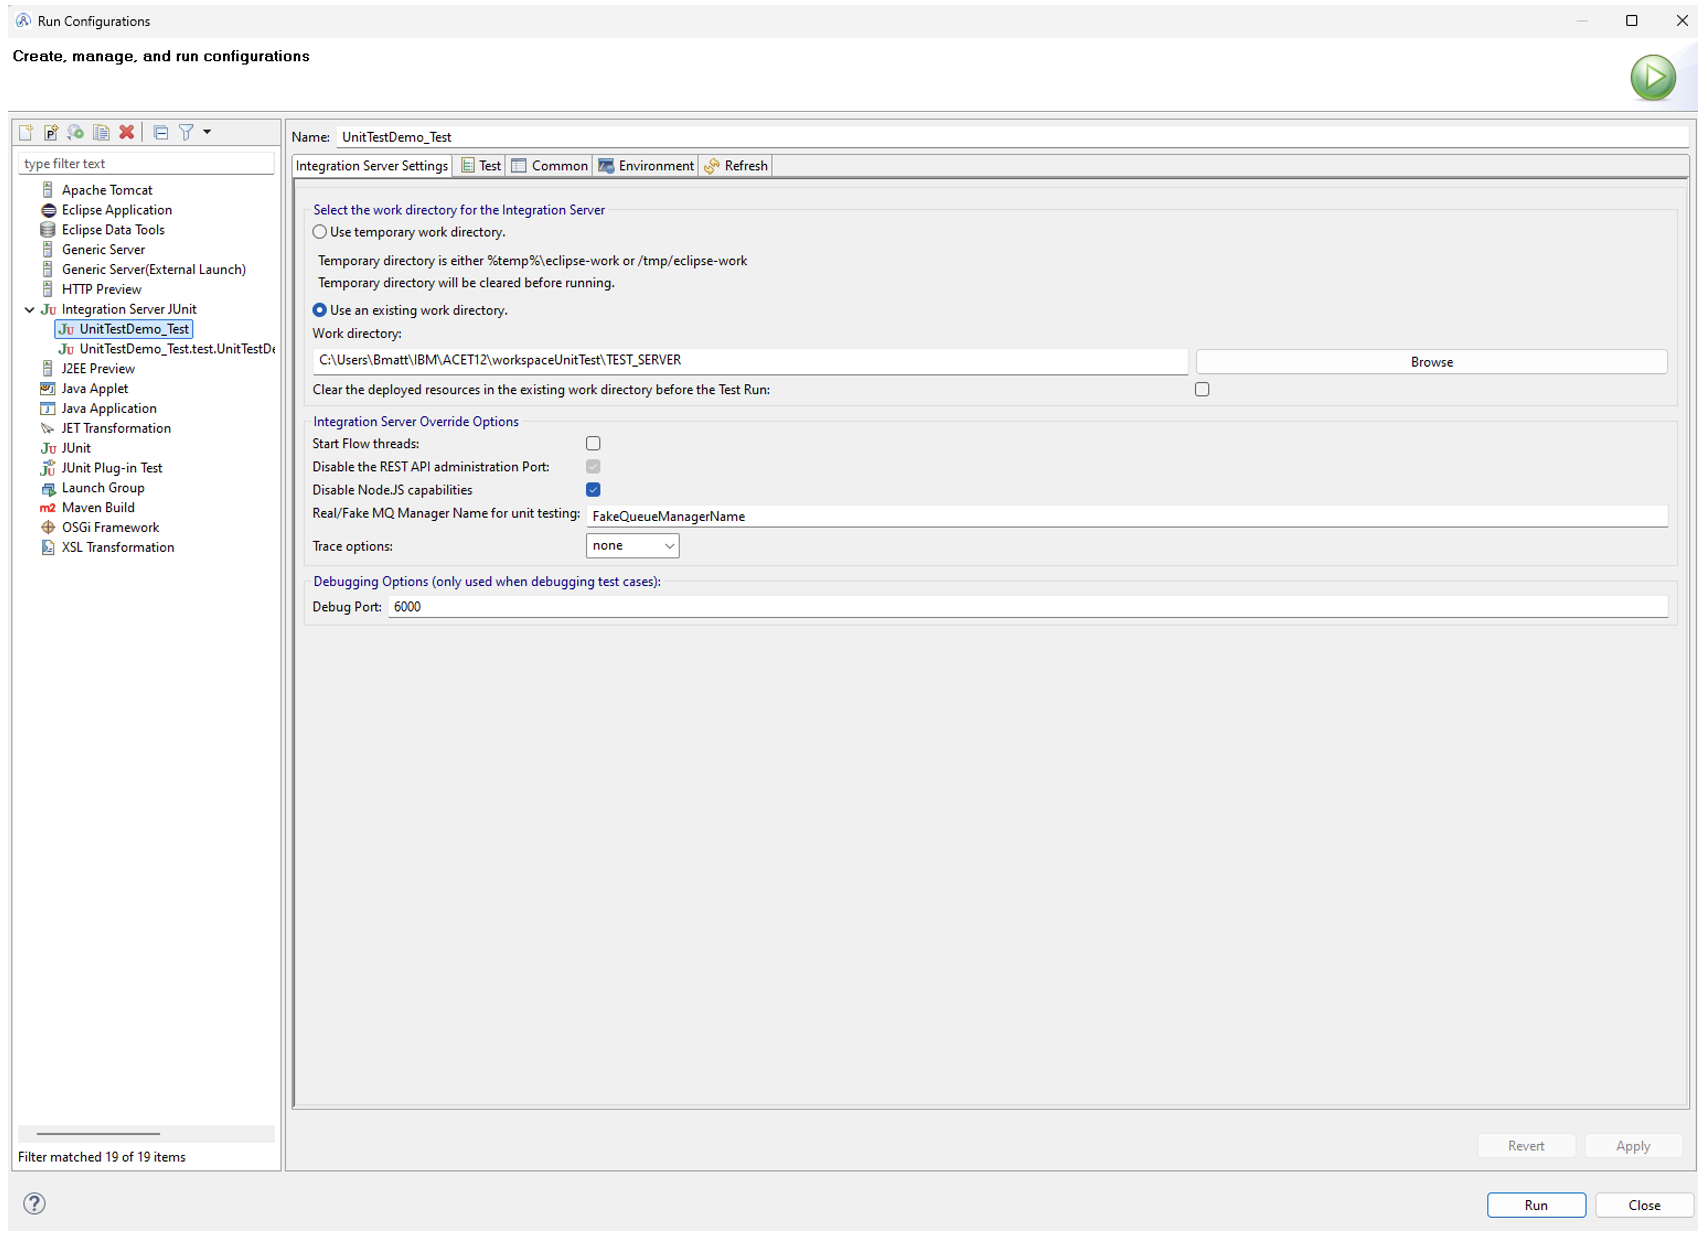
Task: Click the Run button
Action: click(1536, 1205)
